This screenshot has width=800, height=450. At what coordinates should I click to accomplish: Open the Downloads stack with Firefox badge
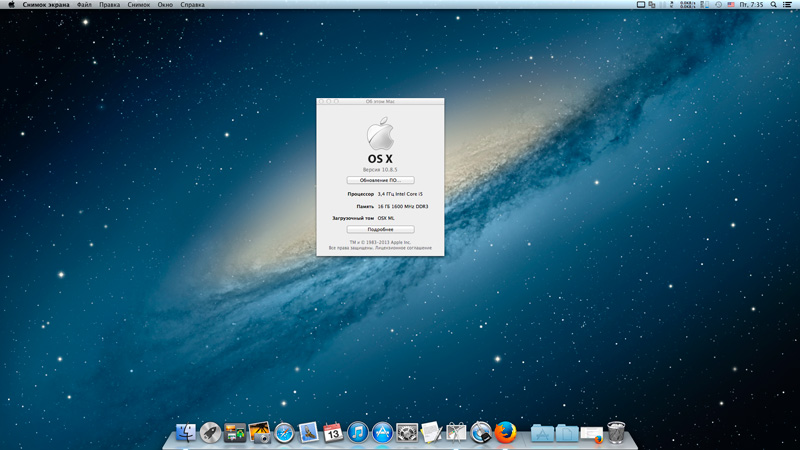592,434
